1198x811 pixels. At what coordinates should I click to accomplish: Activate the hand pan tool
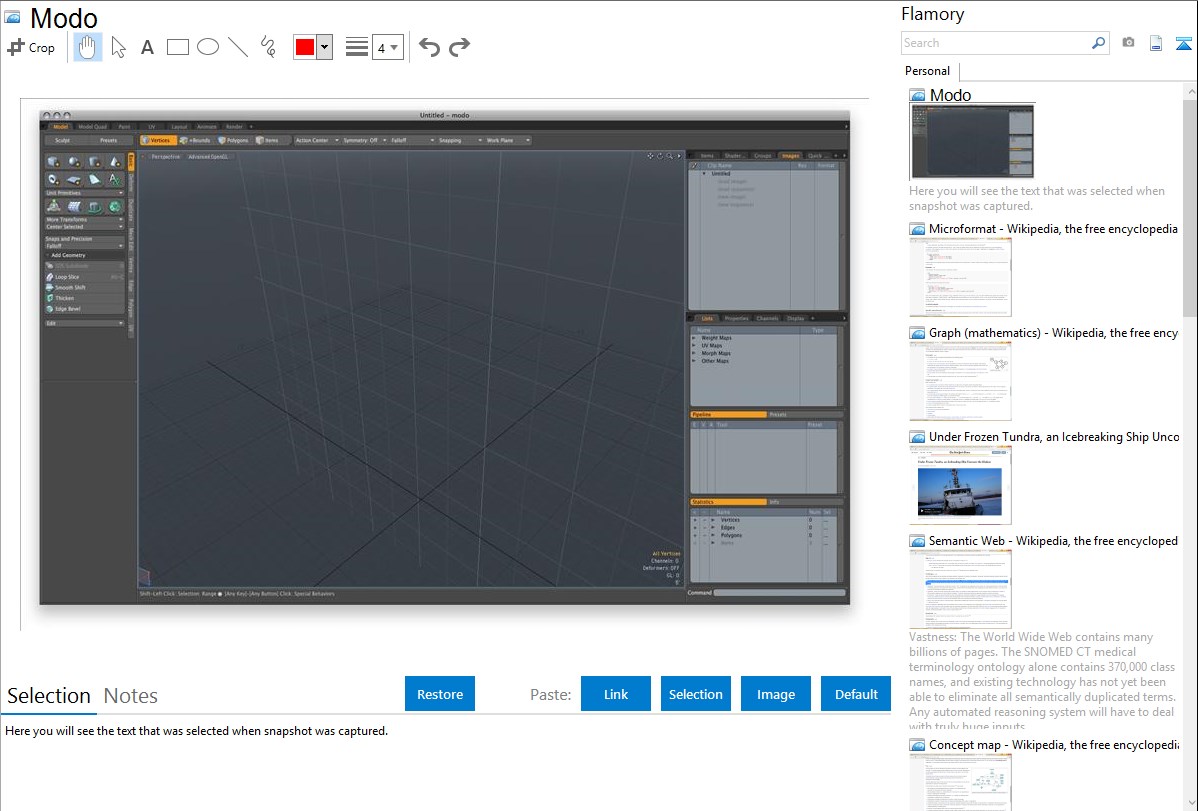click(x=87, y=47)
